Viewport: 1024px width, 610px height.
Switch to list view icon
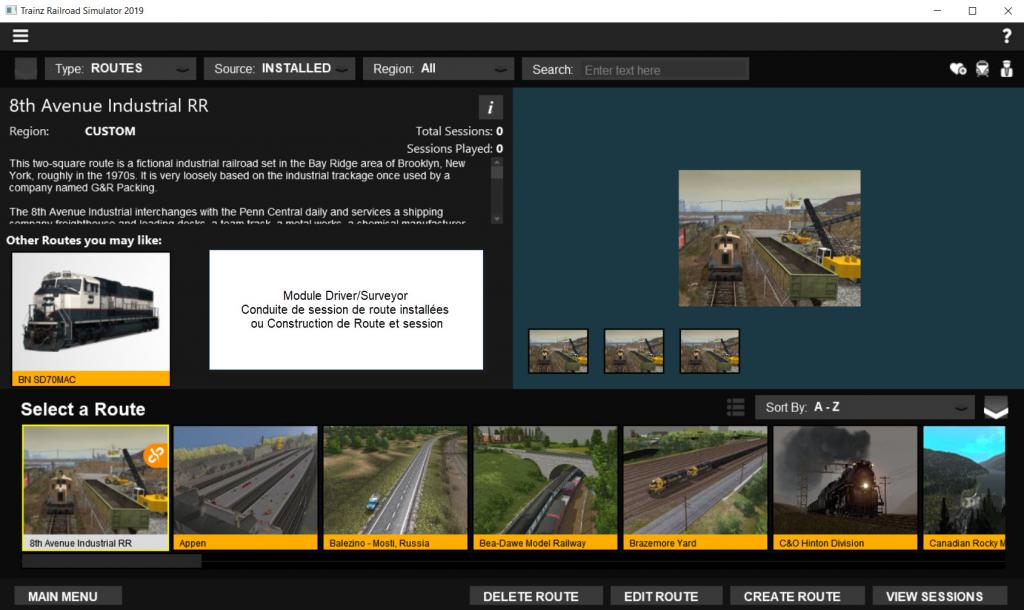pos(735,408)
